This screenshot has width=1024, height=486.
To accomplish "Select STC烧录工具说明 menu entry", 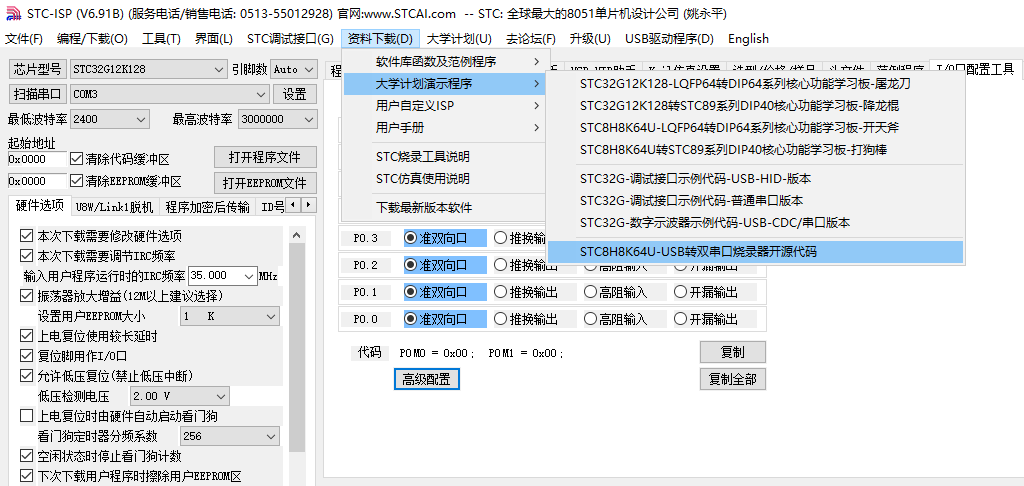I will (446, 157).
